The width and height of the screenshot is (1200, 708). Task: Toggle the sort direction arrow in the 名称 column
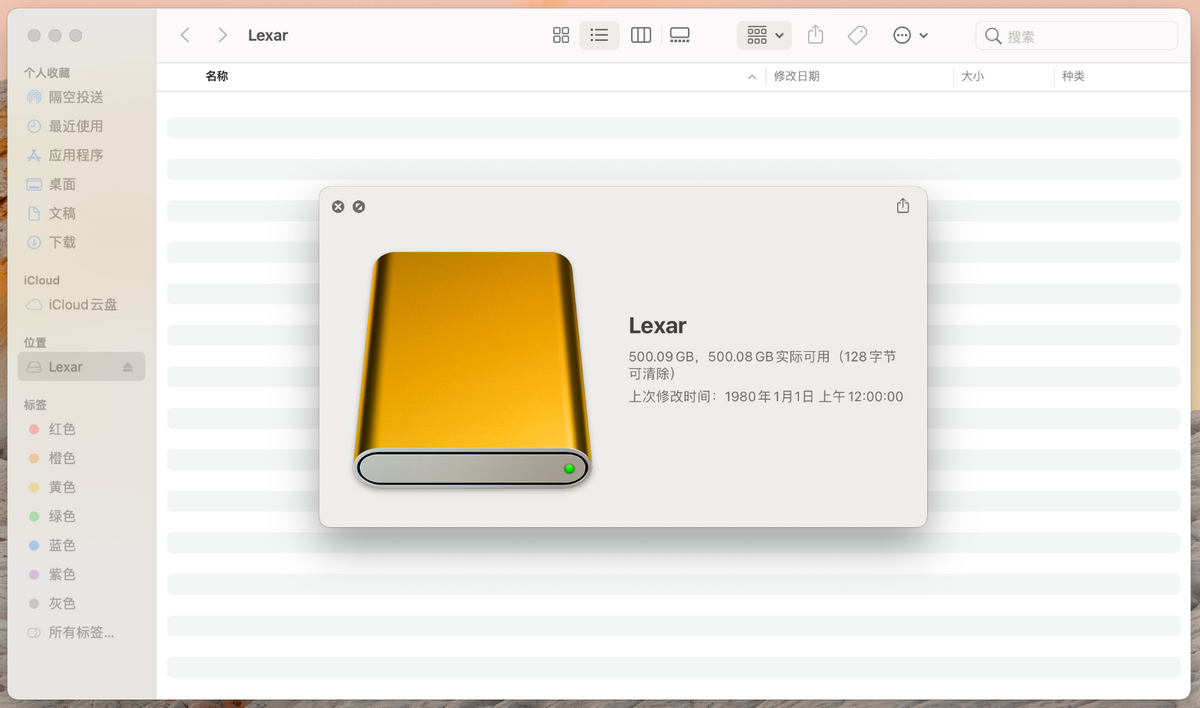click(752, 77)
